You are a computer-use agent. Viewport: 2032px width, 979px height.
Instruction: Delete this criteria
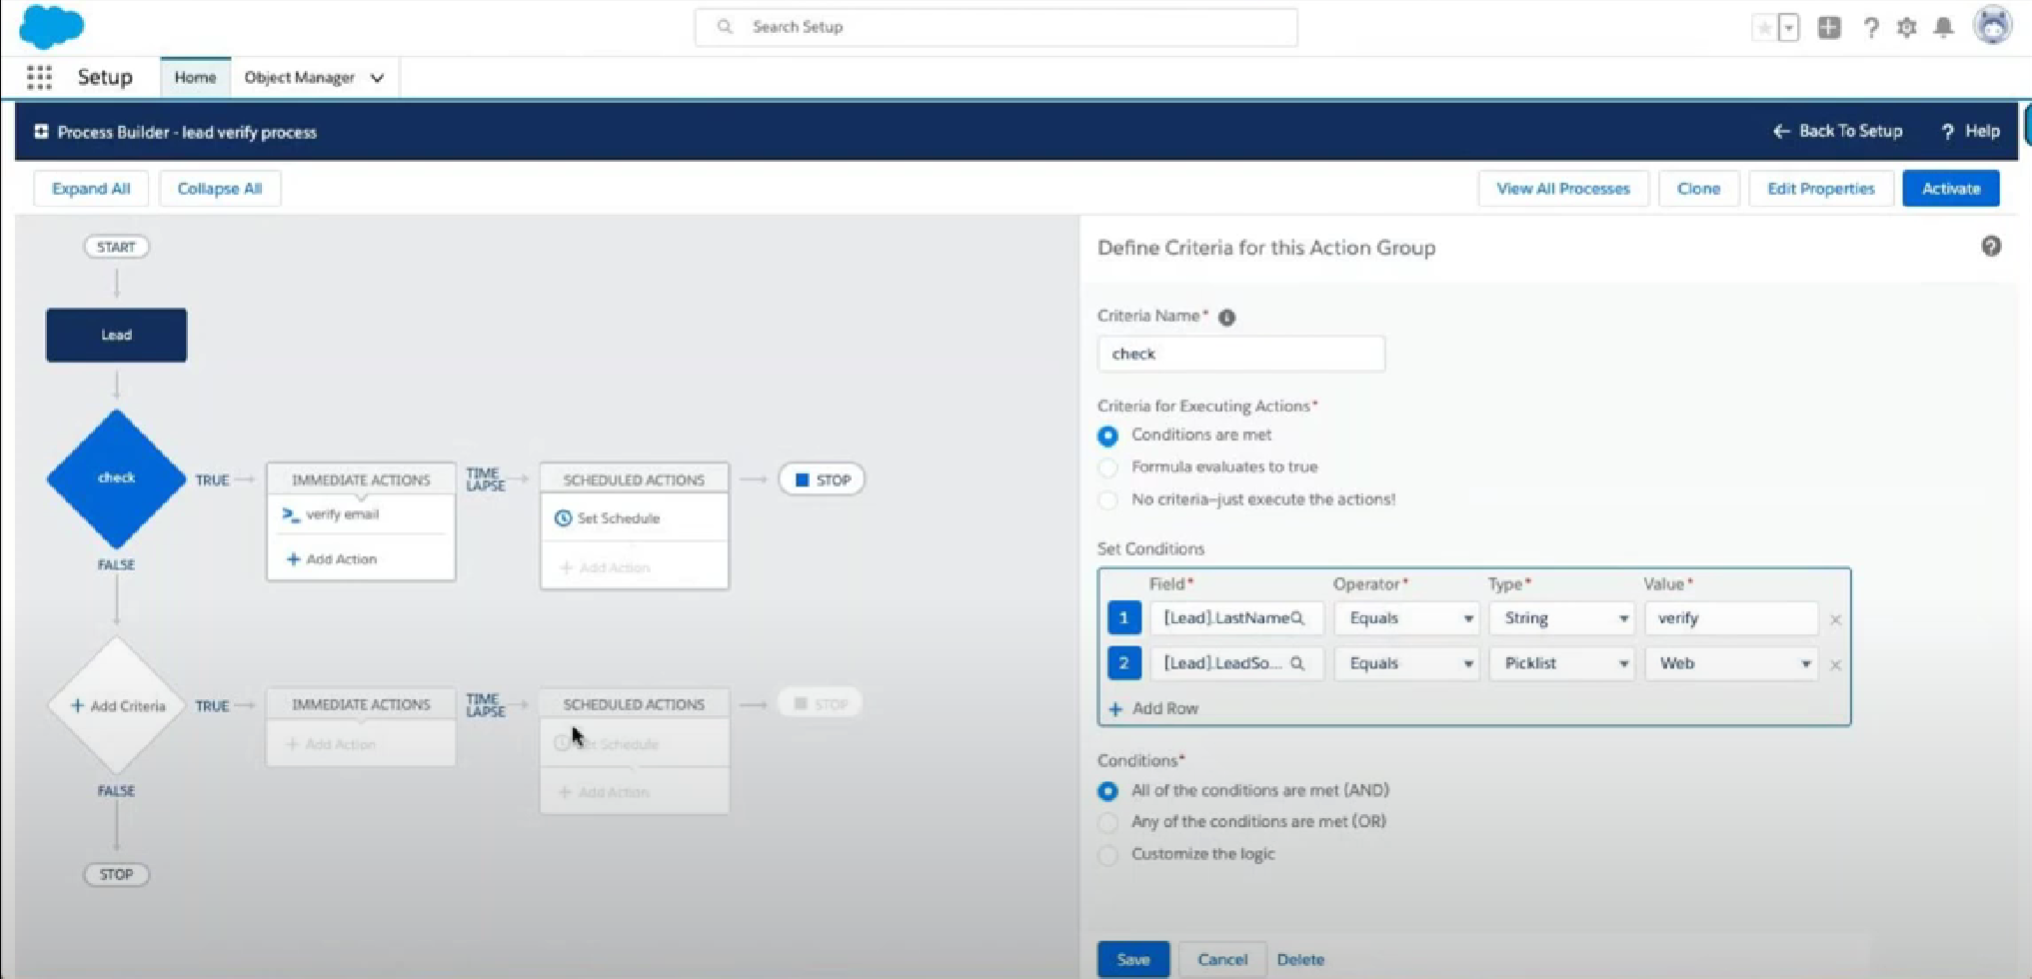point(1300,959)
